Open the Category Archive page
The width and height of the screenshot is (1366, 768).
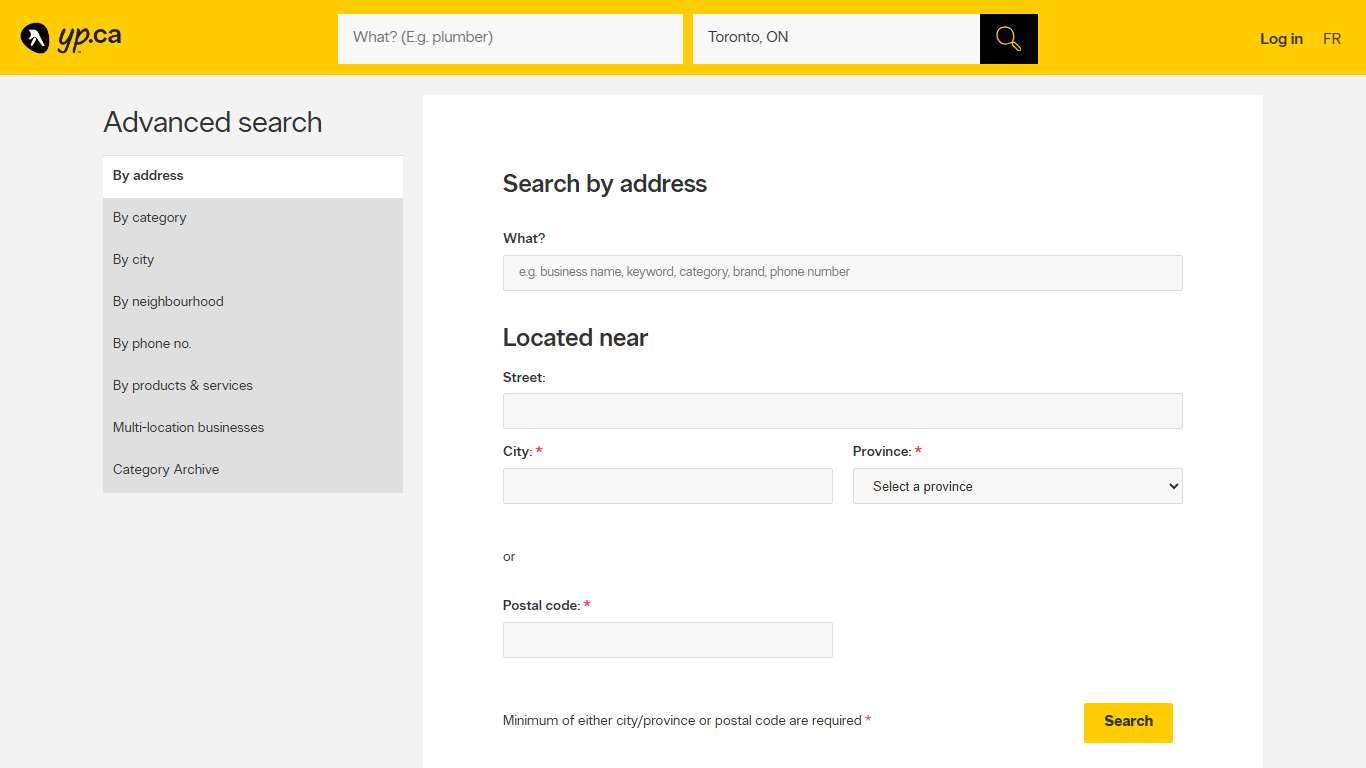pos(166,469)
